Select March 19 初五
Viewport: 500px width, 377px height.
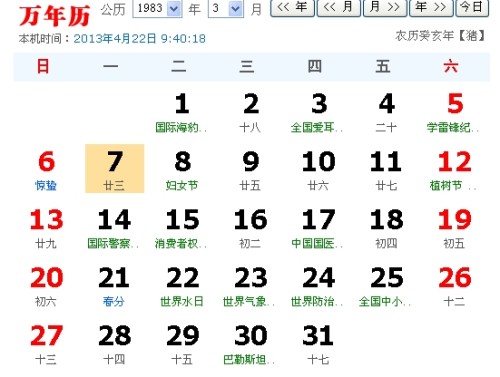click(x=454, y=228)
